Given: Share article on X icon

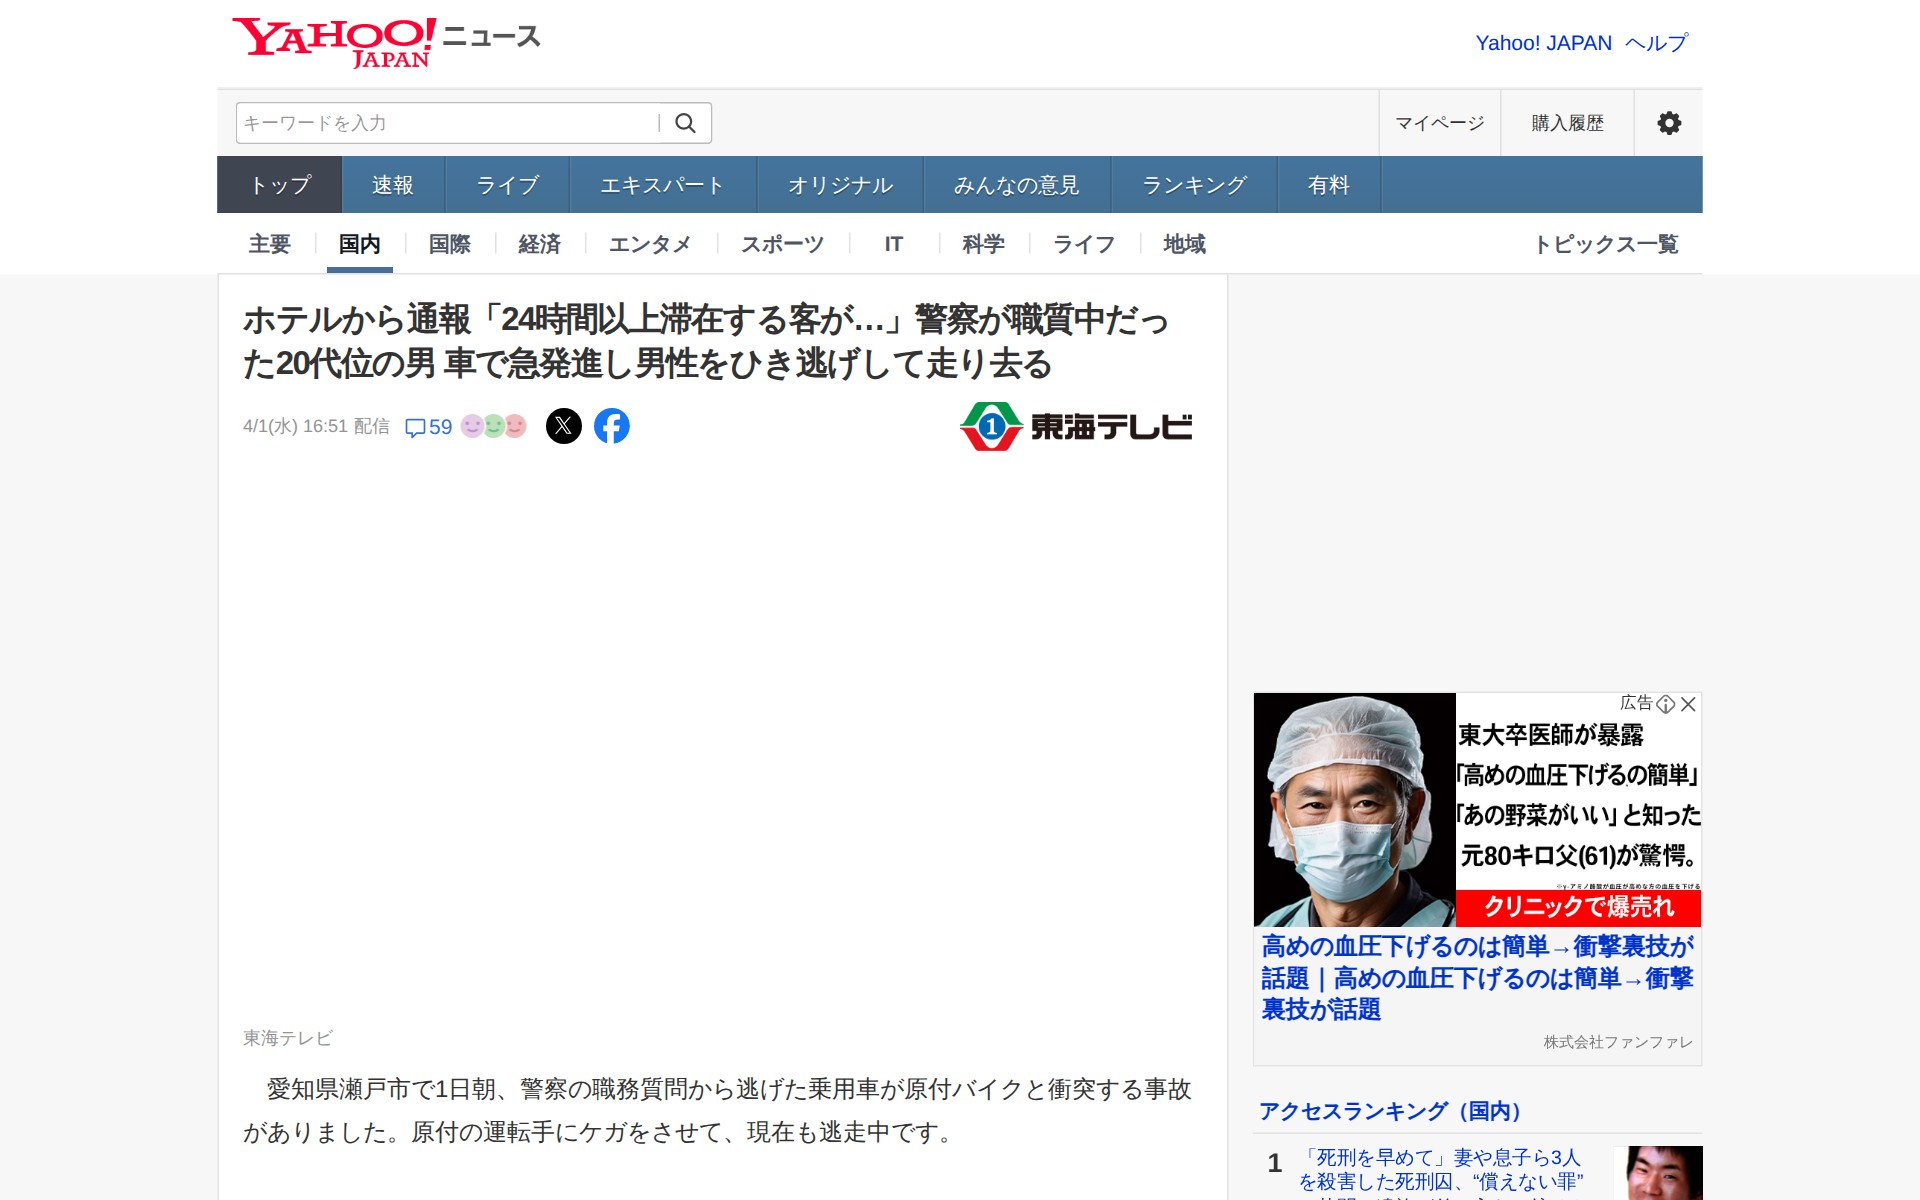Looking at the screenshot, I should (x=564, y=426).
